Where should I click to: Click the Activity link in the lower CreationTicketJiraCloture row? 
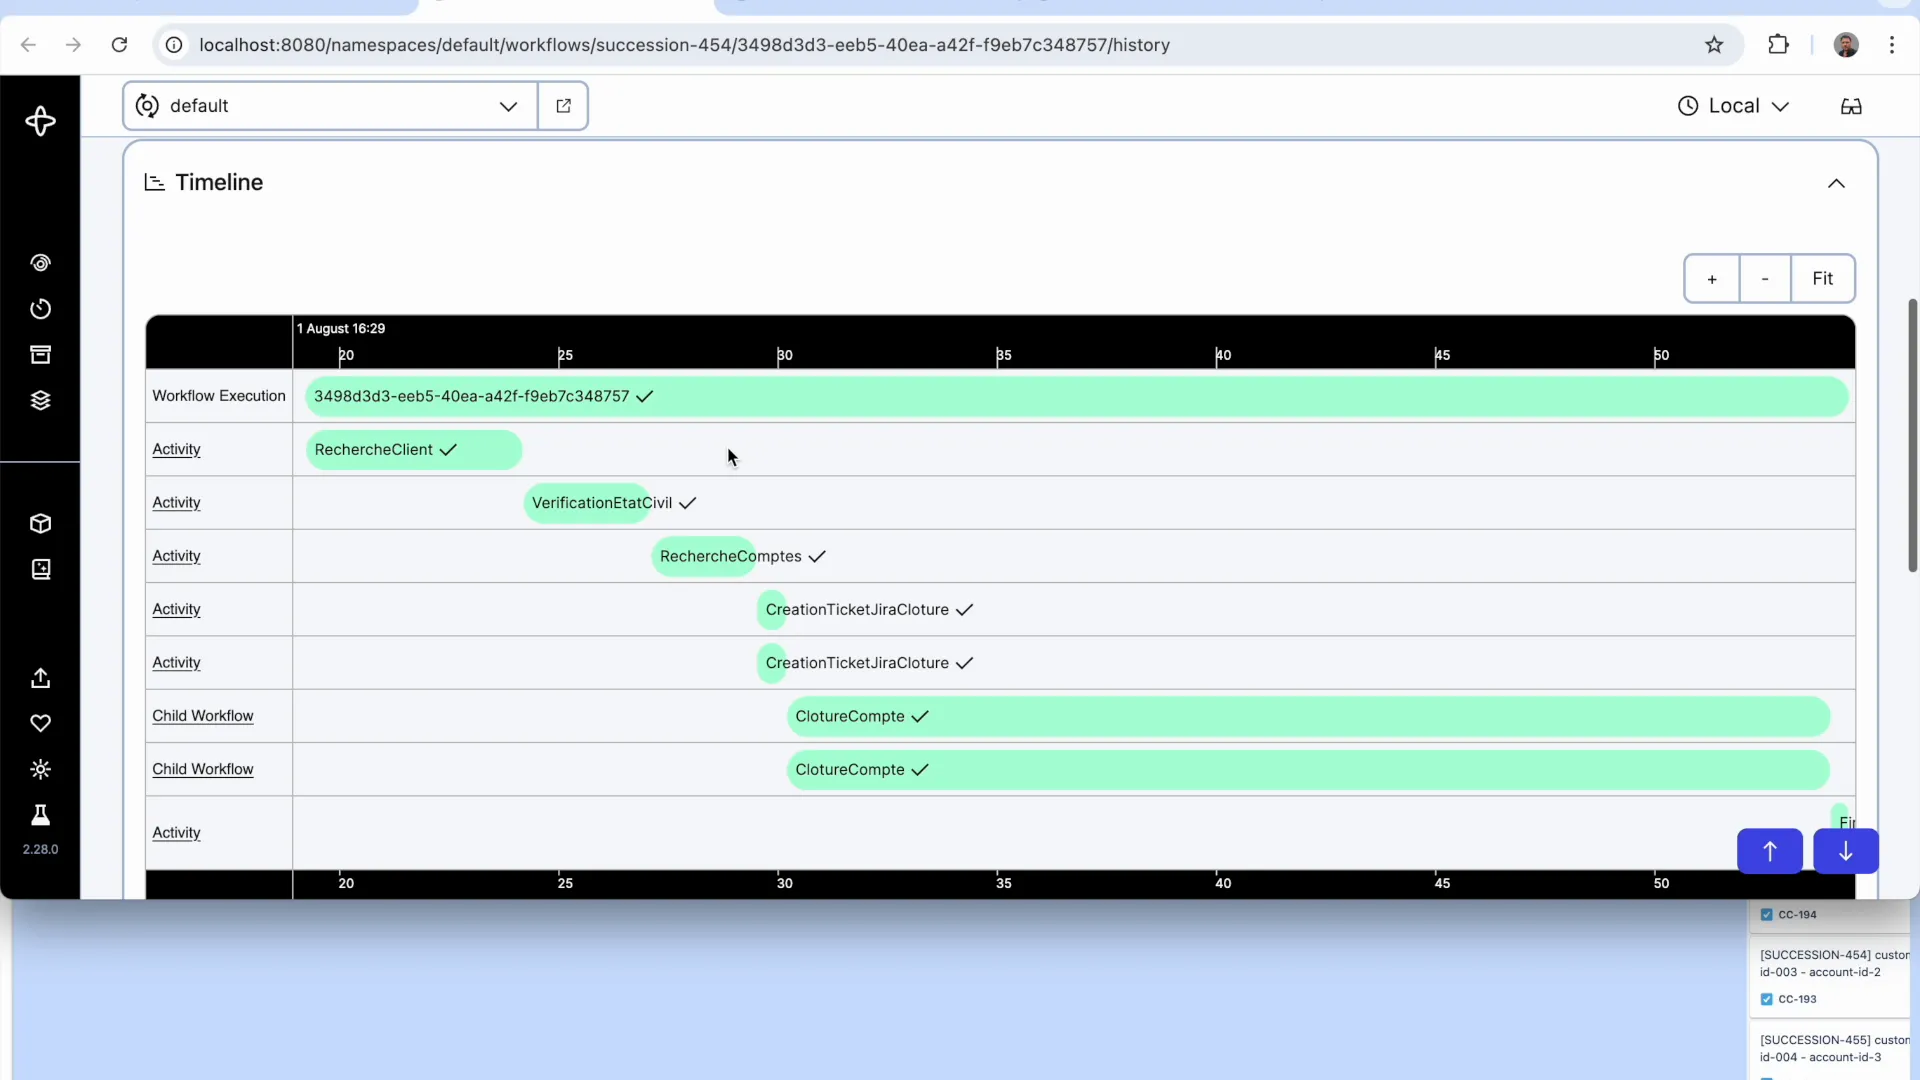coord(176,662)
